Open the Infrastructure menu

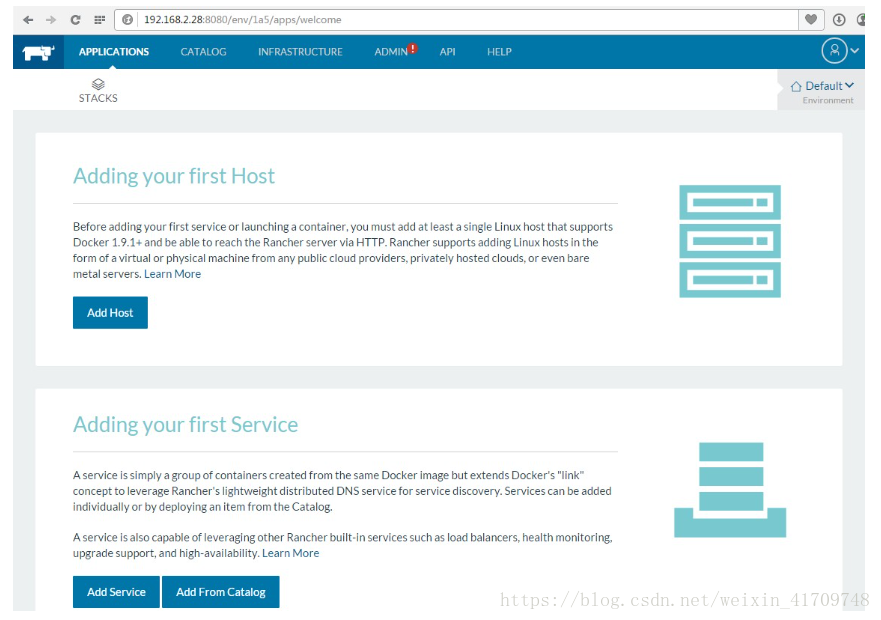(300, 52)
